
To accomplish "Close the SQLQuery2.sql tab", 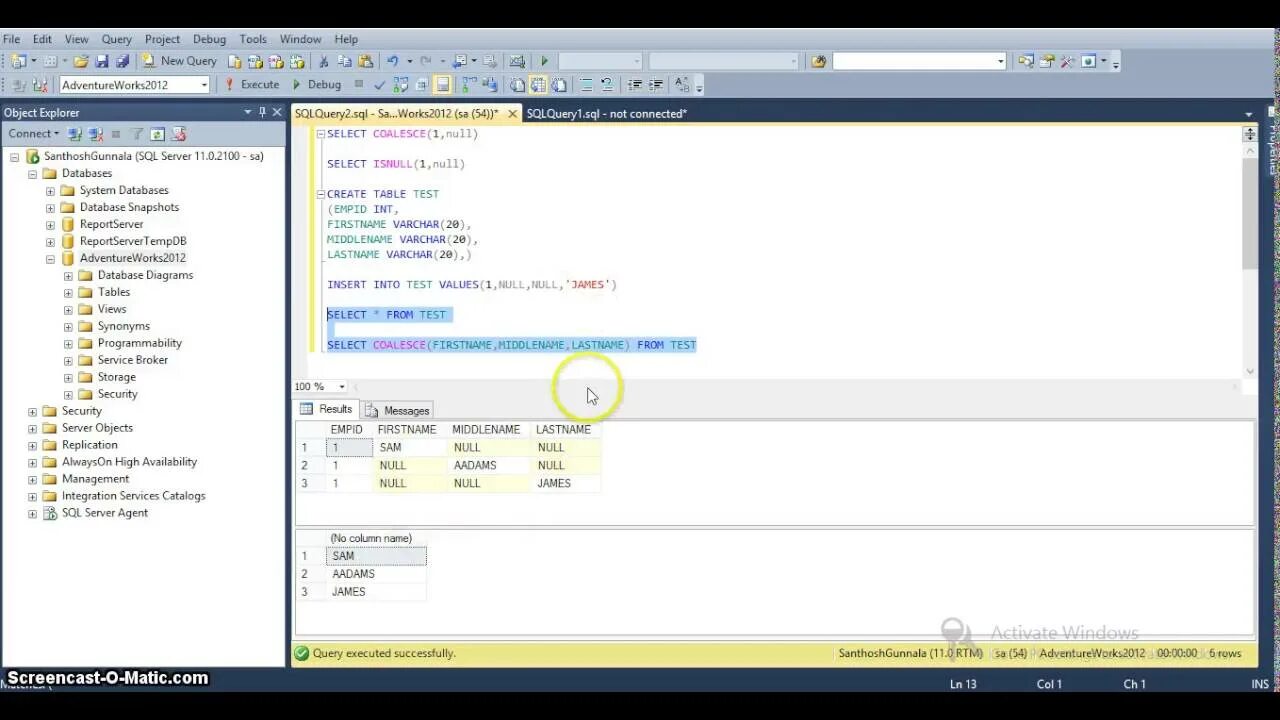I will (513, 114).
